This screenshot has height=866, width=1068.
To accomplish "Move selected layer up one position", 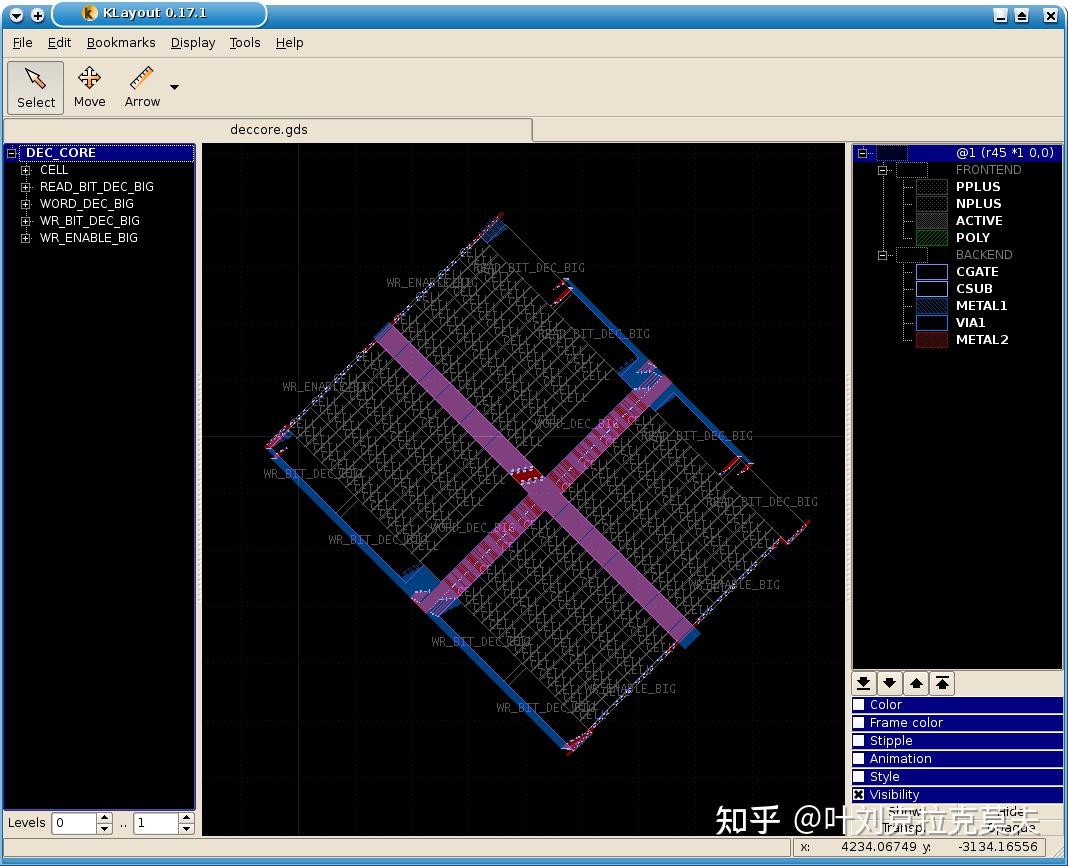I will point(916,683).
